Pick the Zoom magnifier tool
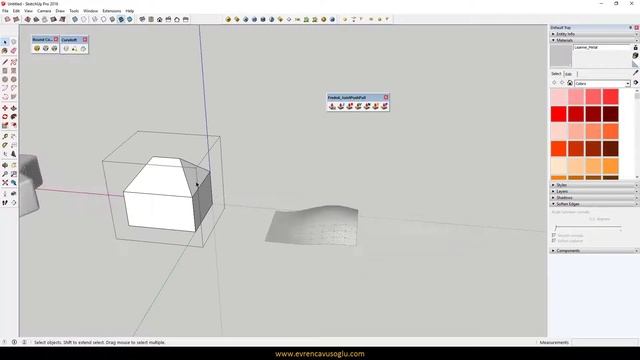The image size is (640, 360). pyautogui.click(x=5, y=174)
